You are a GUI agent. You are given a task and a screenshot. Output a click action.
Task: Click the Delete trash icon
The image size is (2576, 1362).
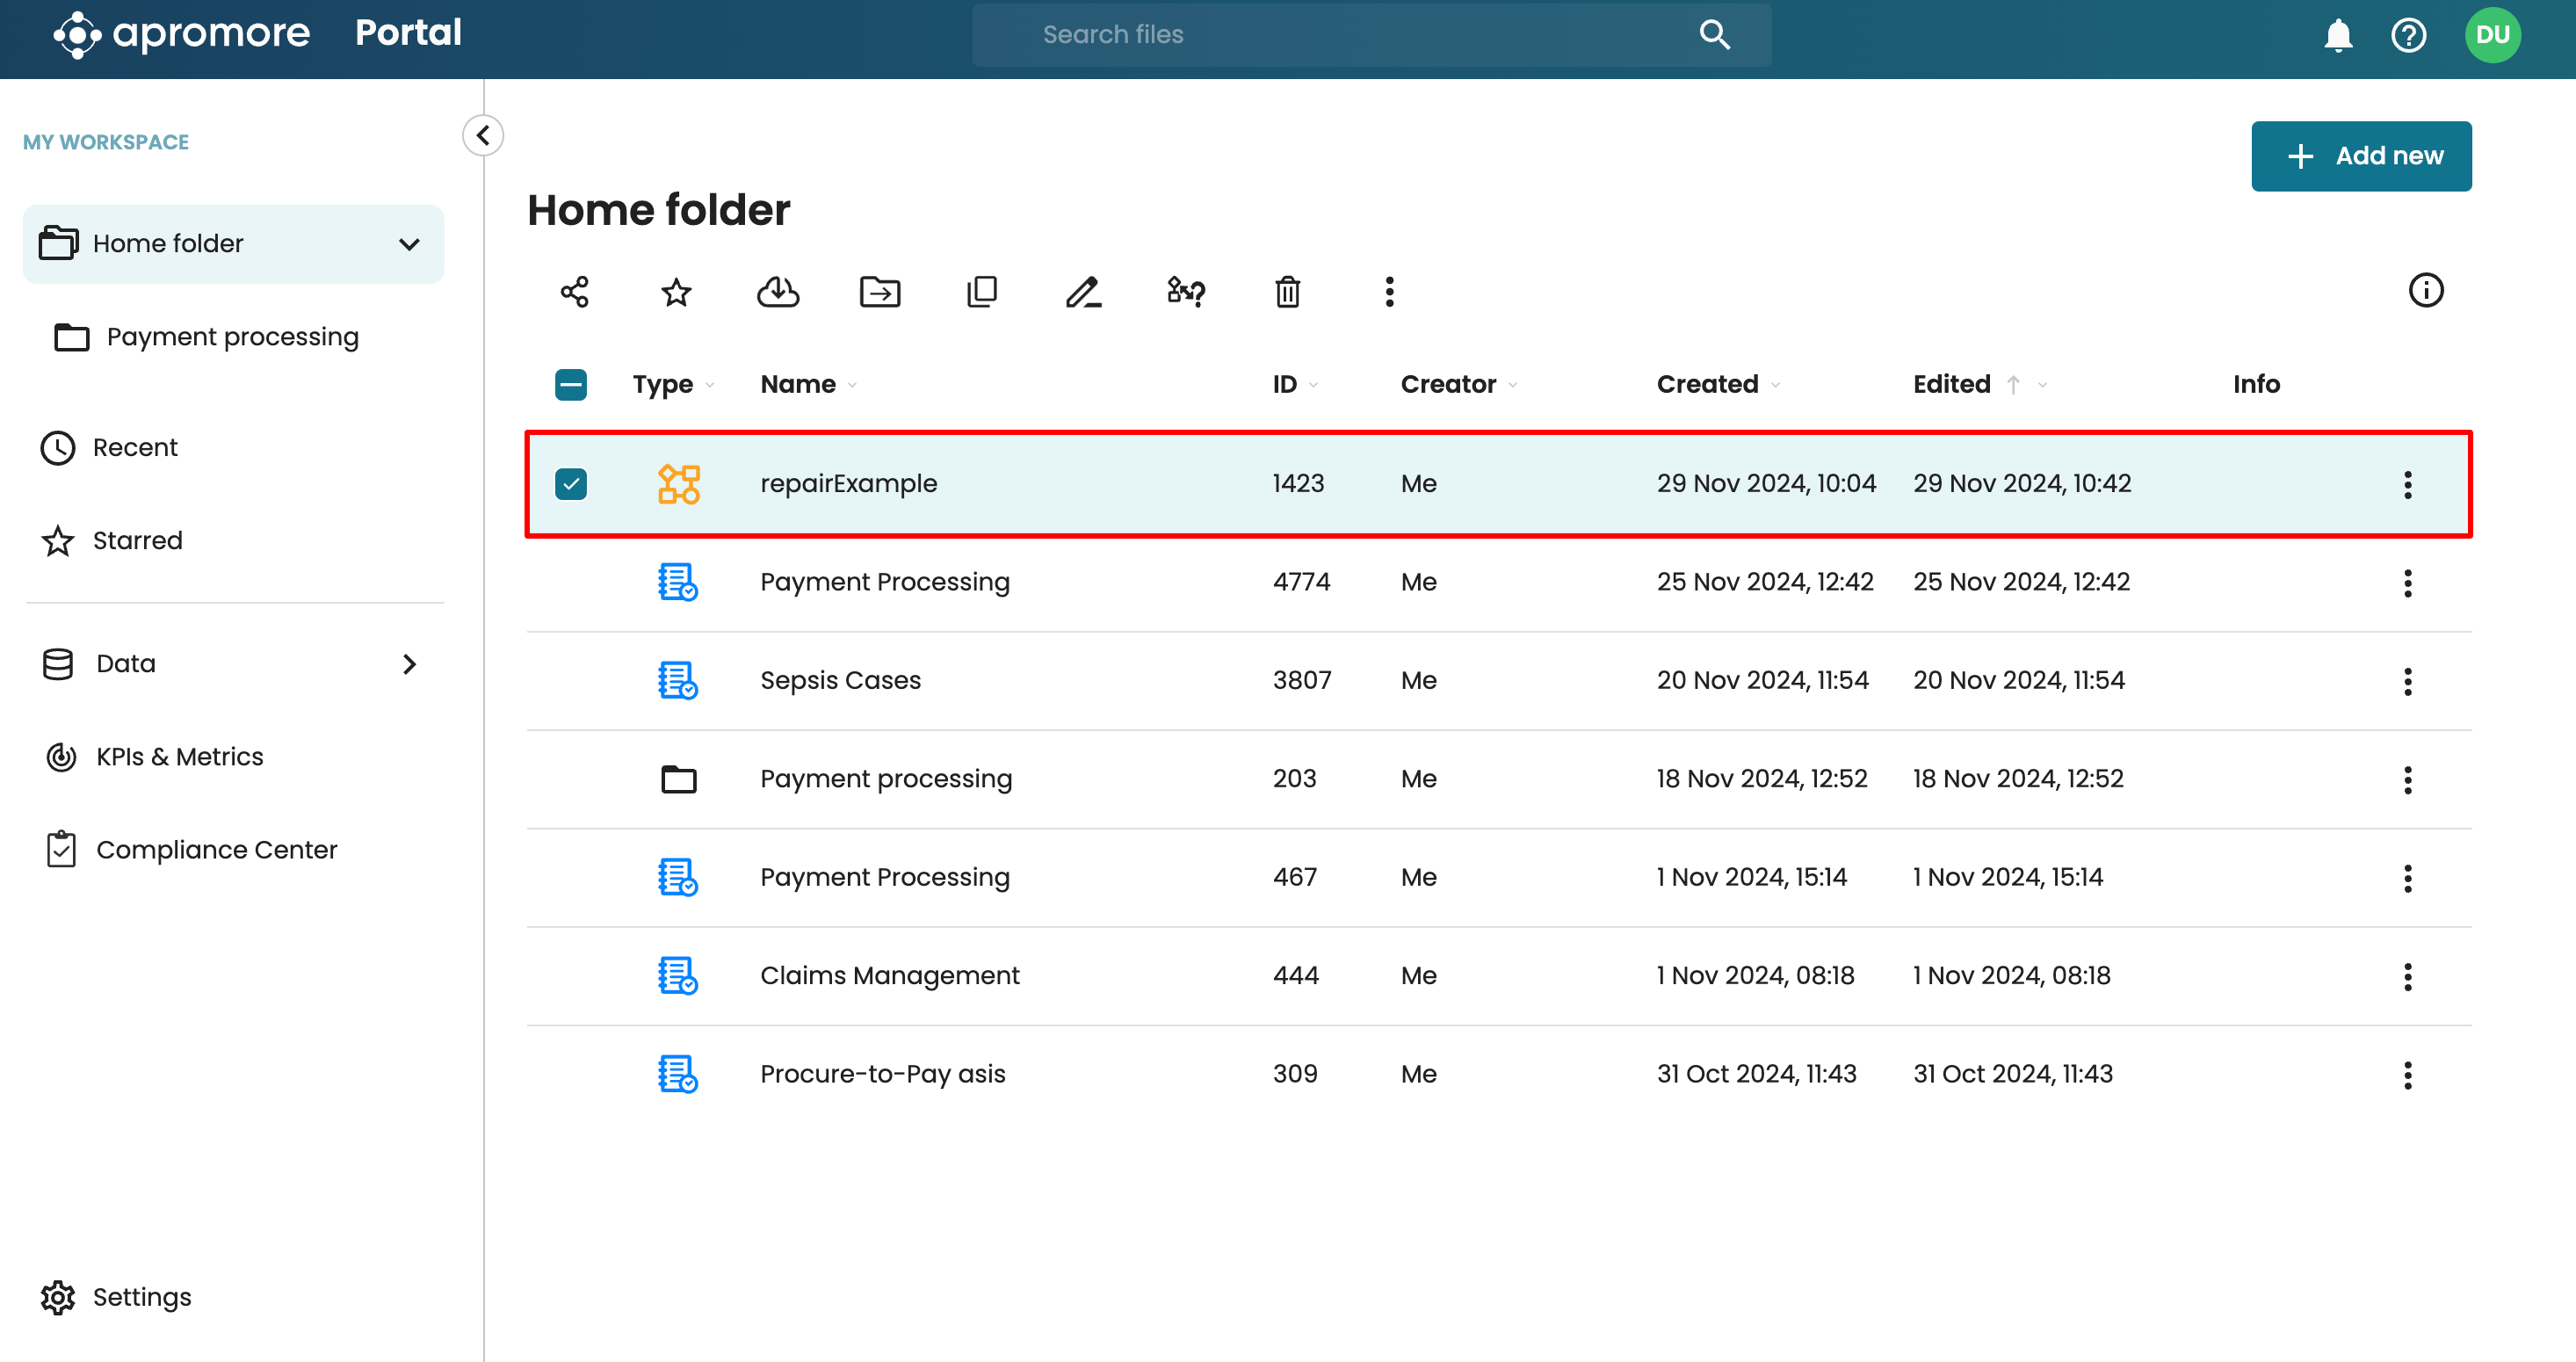click(x=1287, y=292)
